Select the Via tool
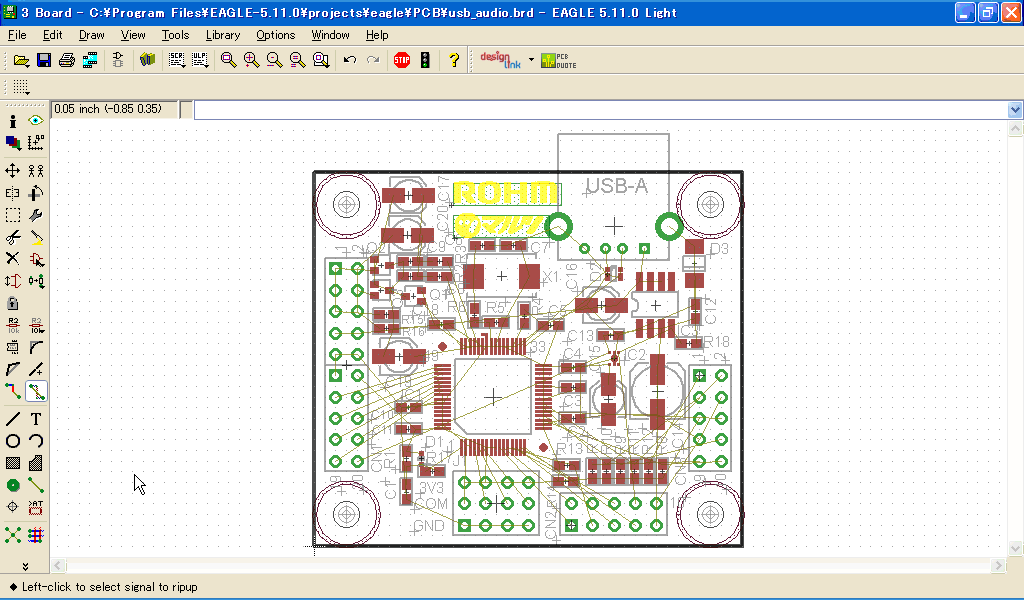This screenshot has width=1024, height=600. pyautogui.click(x=13, y=485)
